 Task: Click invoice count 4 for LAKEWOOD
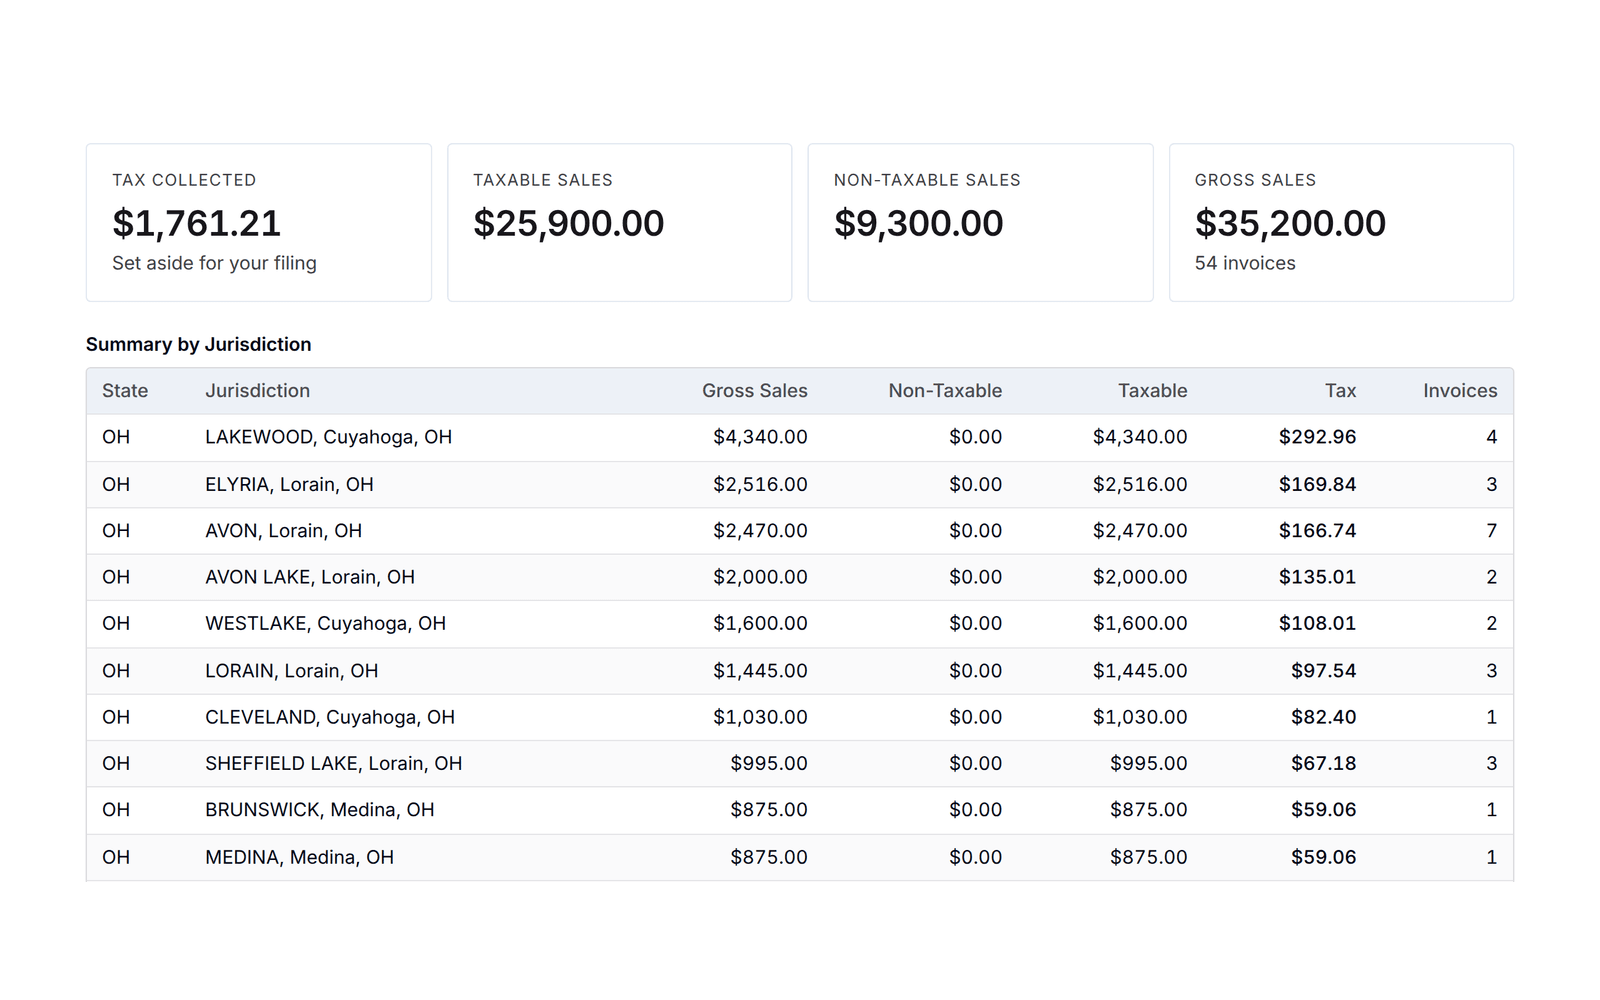click(1491, 437)
